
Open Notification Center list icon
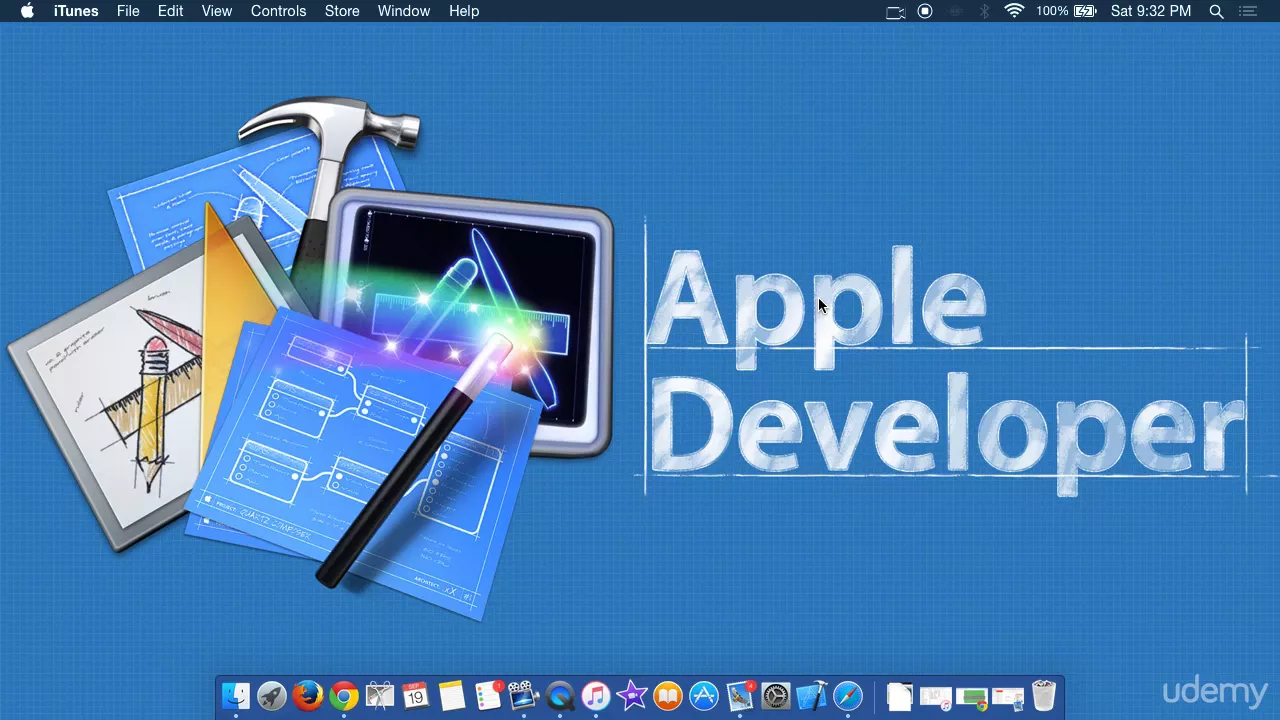[1248, 11]
